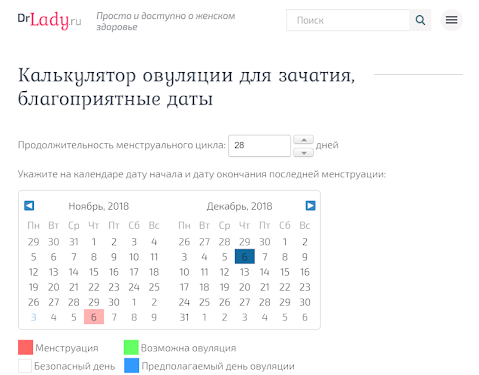This screenshot has height=375, width=479.
Task: Choose the blue 3 in November's last row
Action: coord(33,317)
